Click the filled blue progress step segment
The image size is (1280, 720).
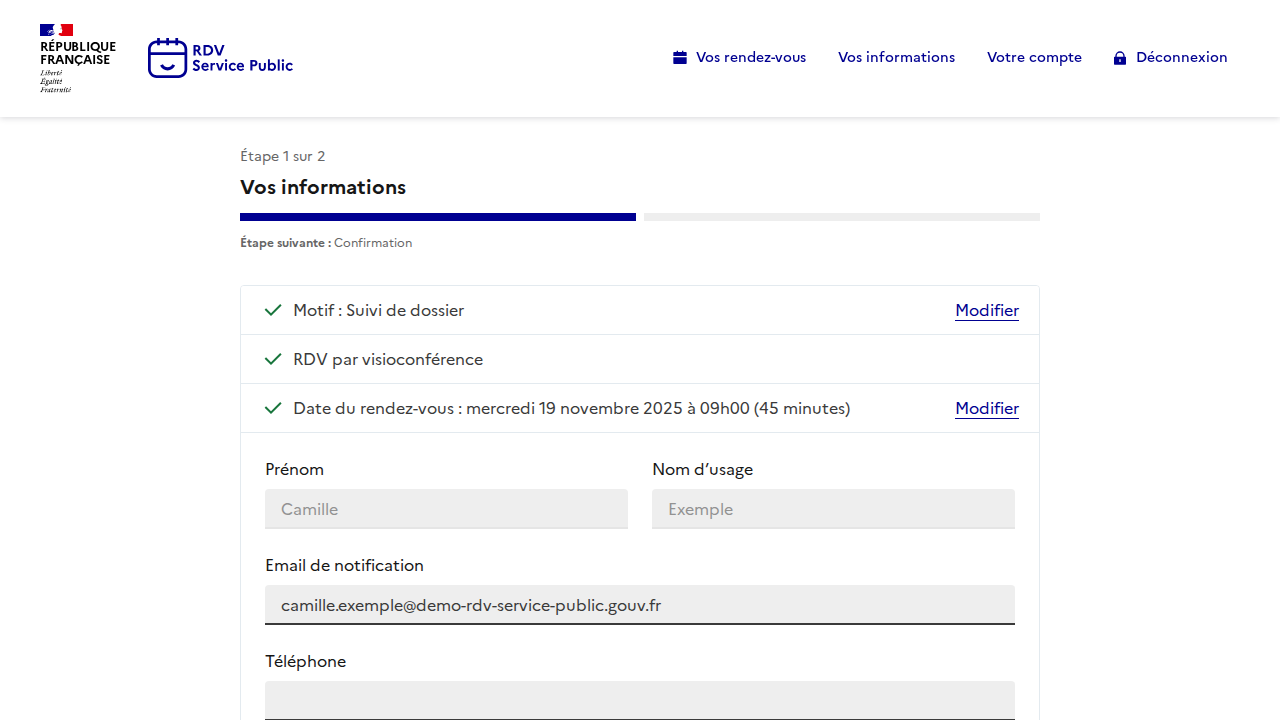click(438, 217)
